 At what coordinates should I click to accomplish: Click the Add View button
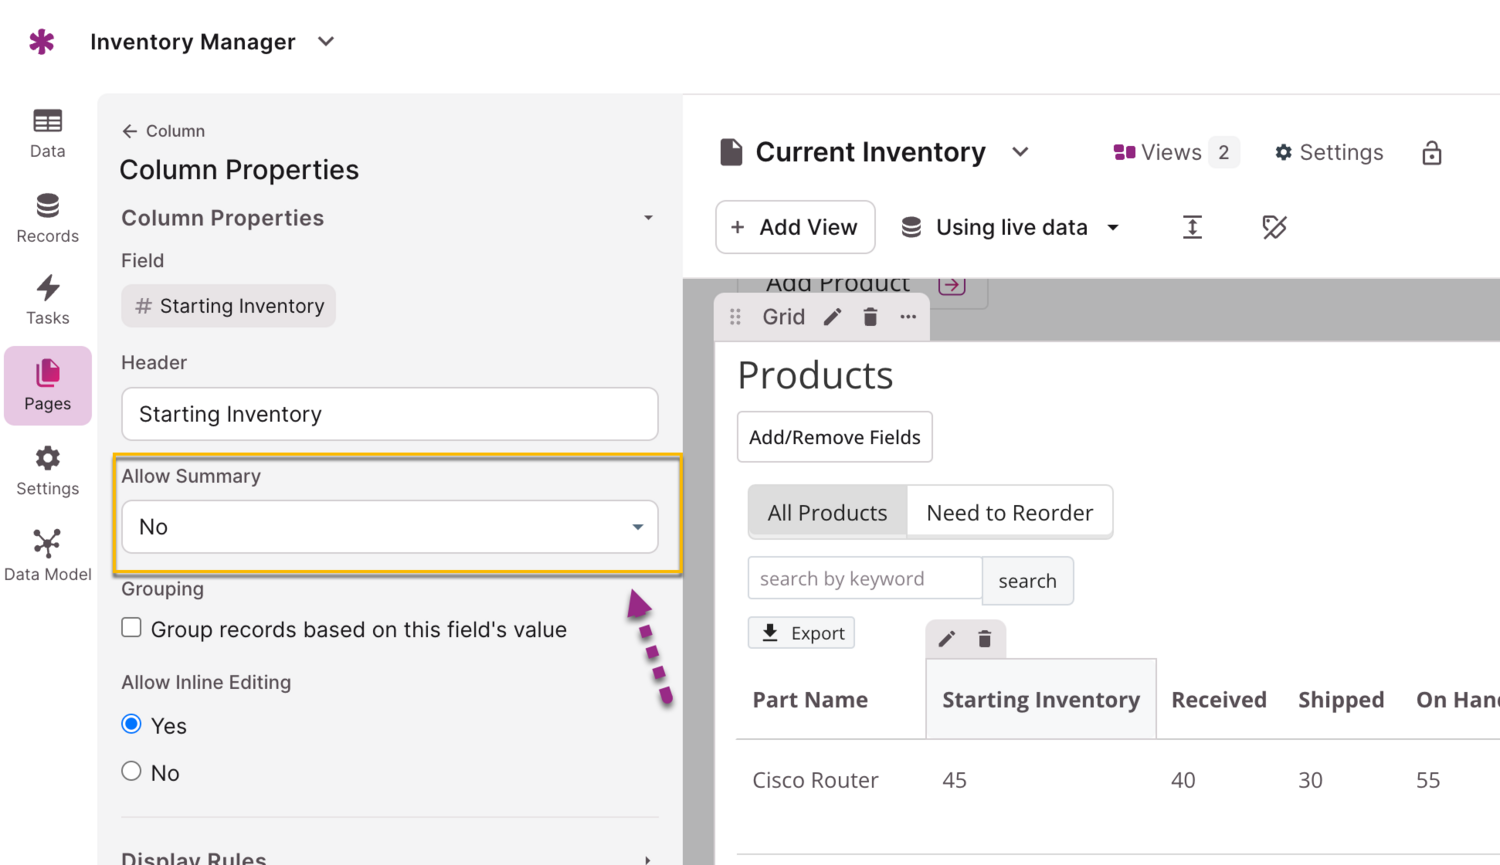click(x=795, y=227)
